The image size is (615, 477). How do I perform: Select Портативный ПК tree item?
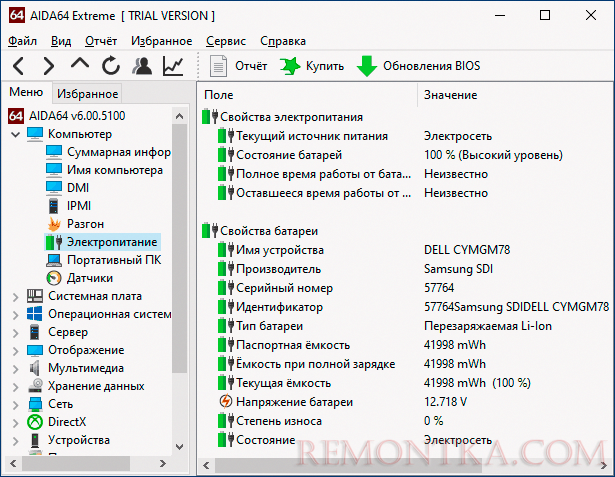pos(111,260)
